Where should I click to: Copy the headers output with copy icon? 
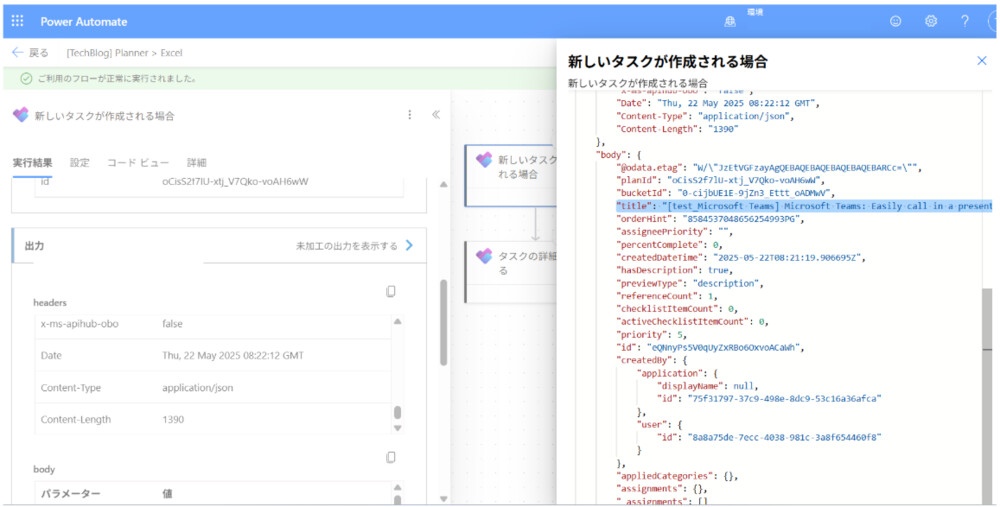(x=391, y=291)
